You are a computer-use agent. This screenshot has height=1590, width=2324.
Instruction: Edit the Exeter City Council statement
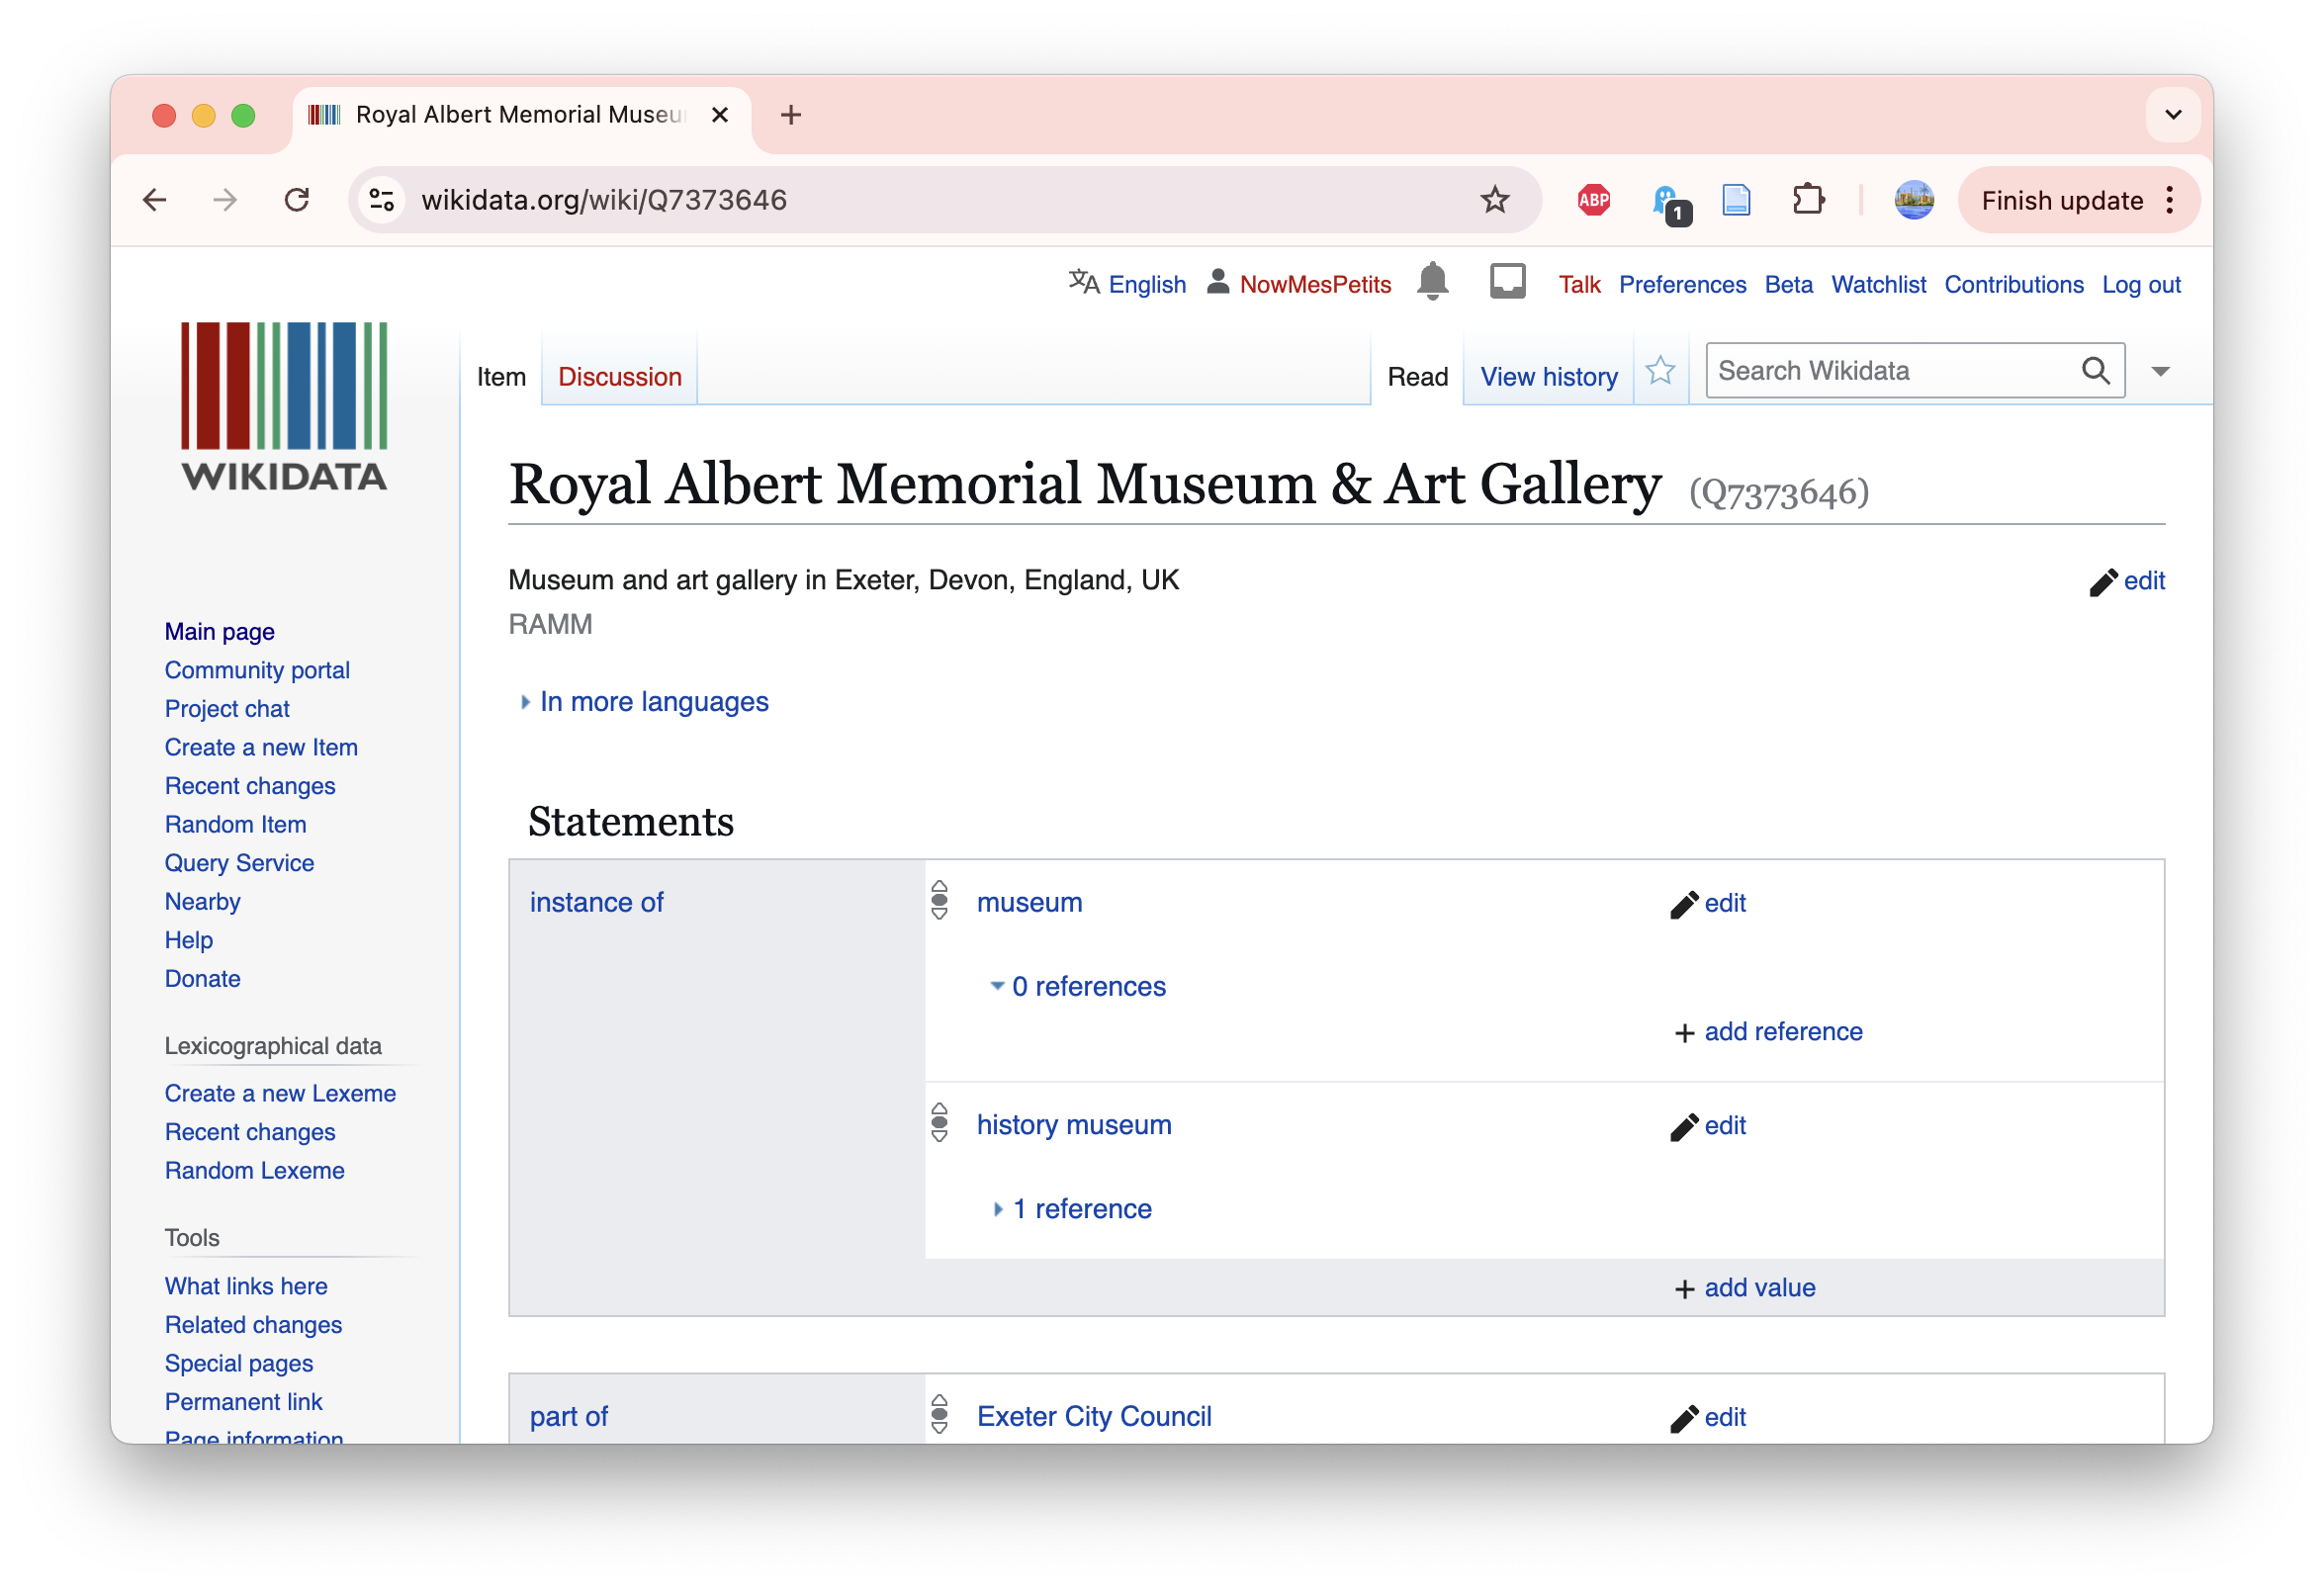(x=1707, y=1418)
